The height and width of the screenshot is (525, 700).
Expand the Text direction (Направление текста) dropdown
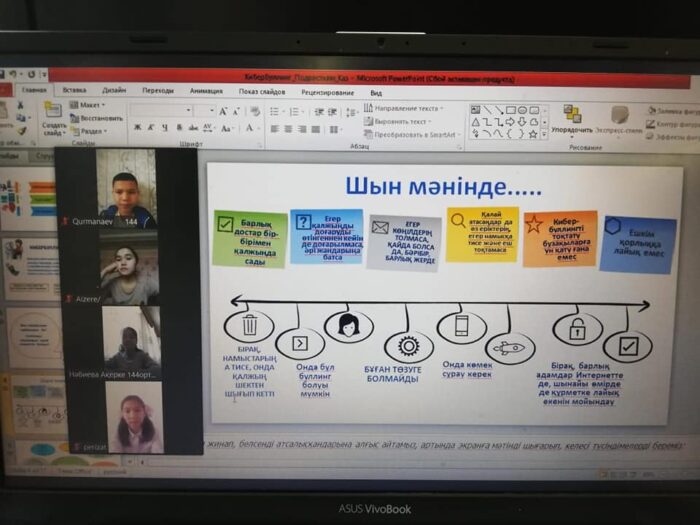pos(406,108)
